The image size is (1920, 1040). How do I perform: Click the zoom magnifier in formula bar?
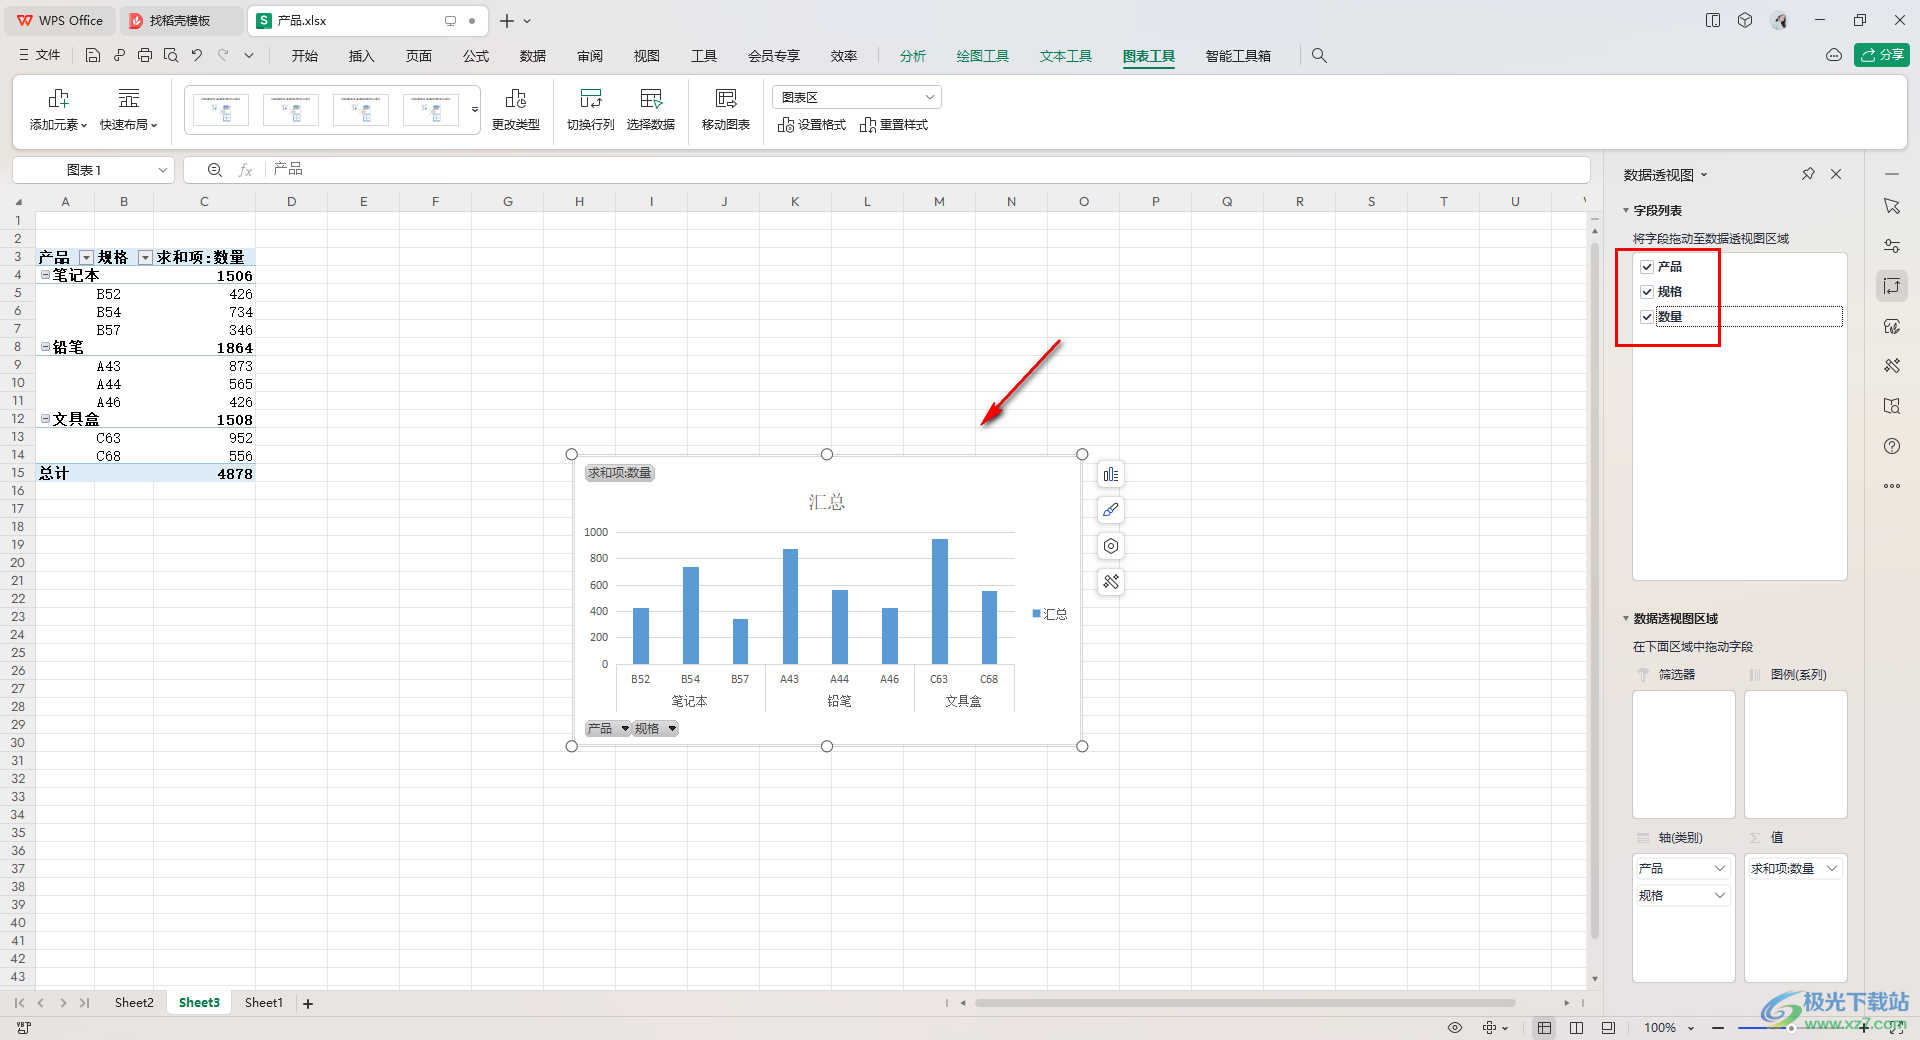[215, 170]
